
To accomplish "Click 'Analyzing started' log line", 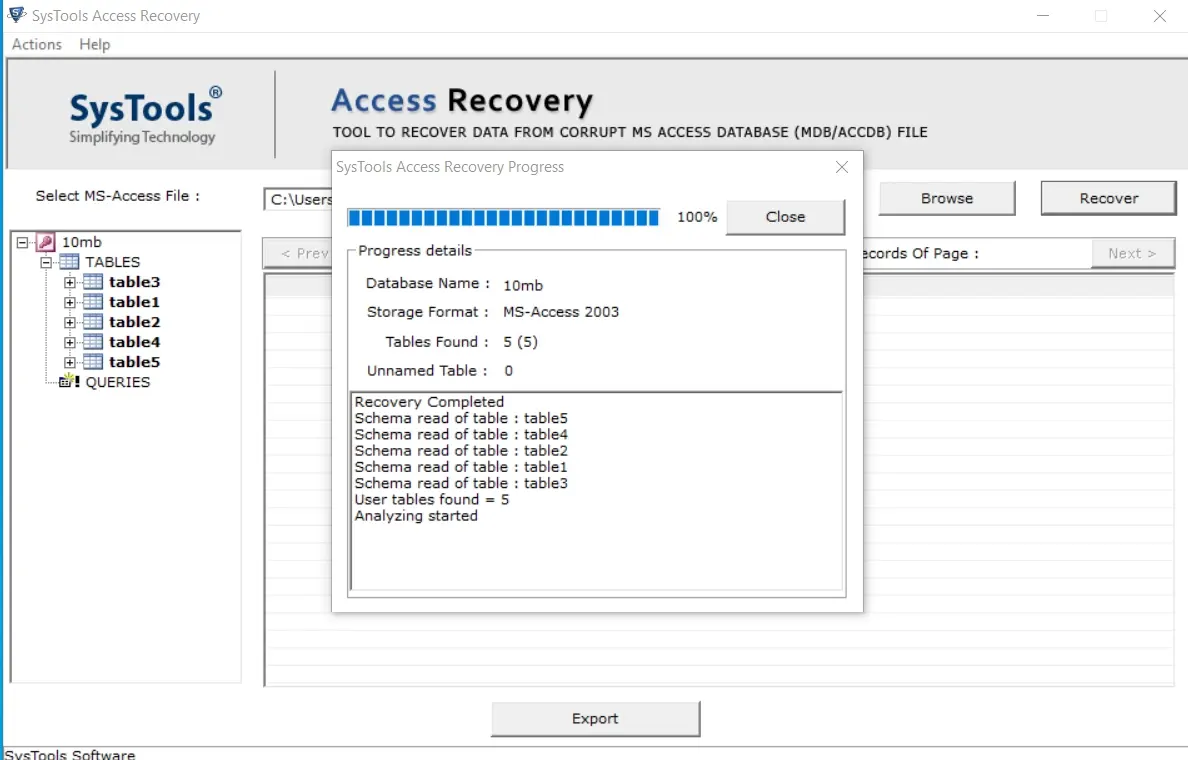I will coord(416,516).
